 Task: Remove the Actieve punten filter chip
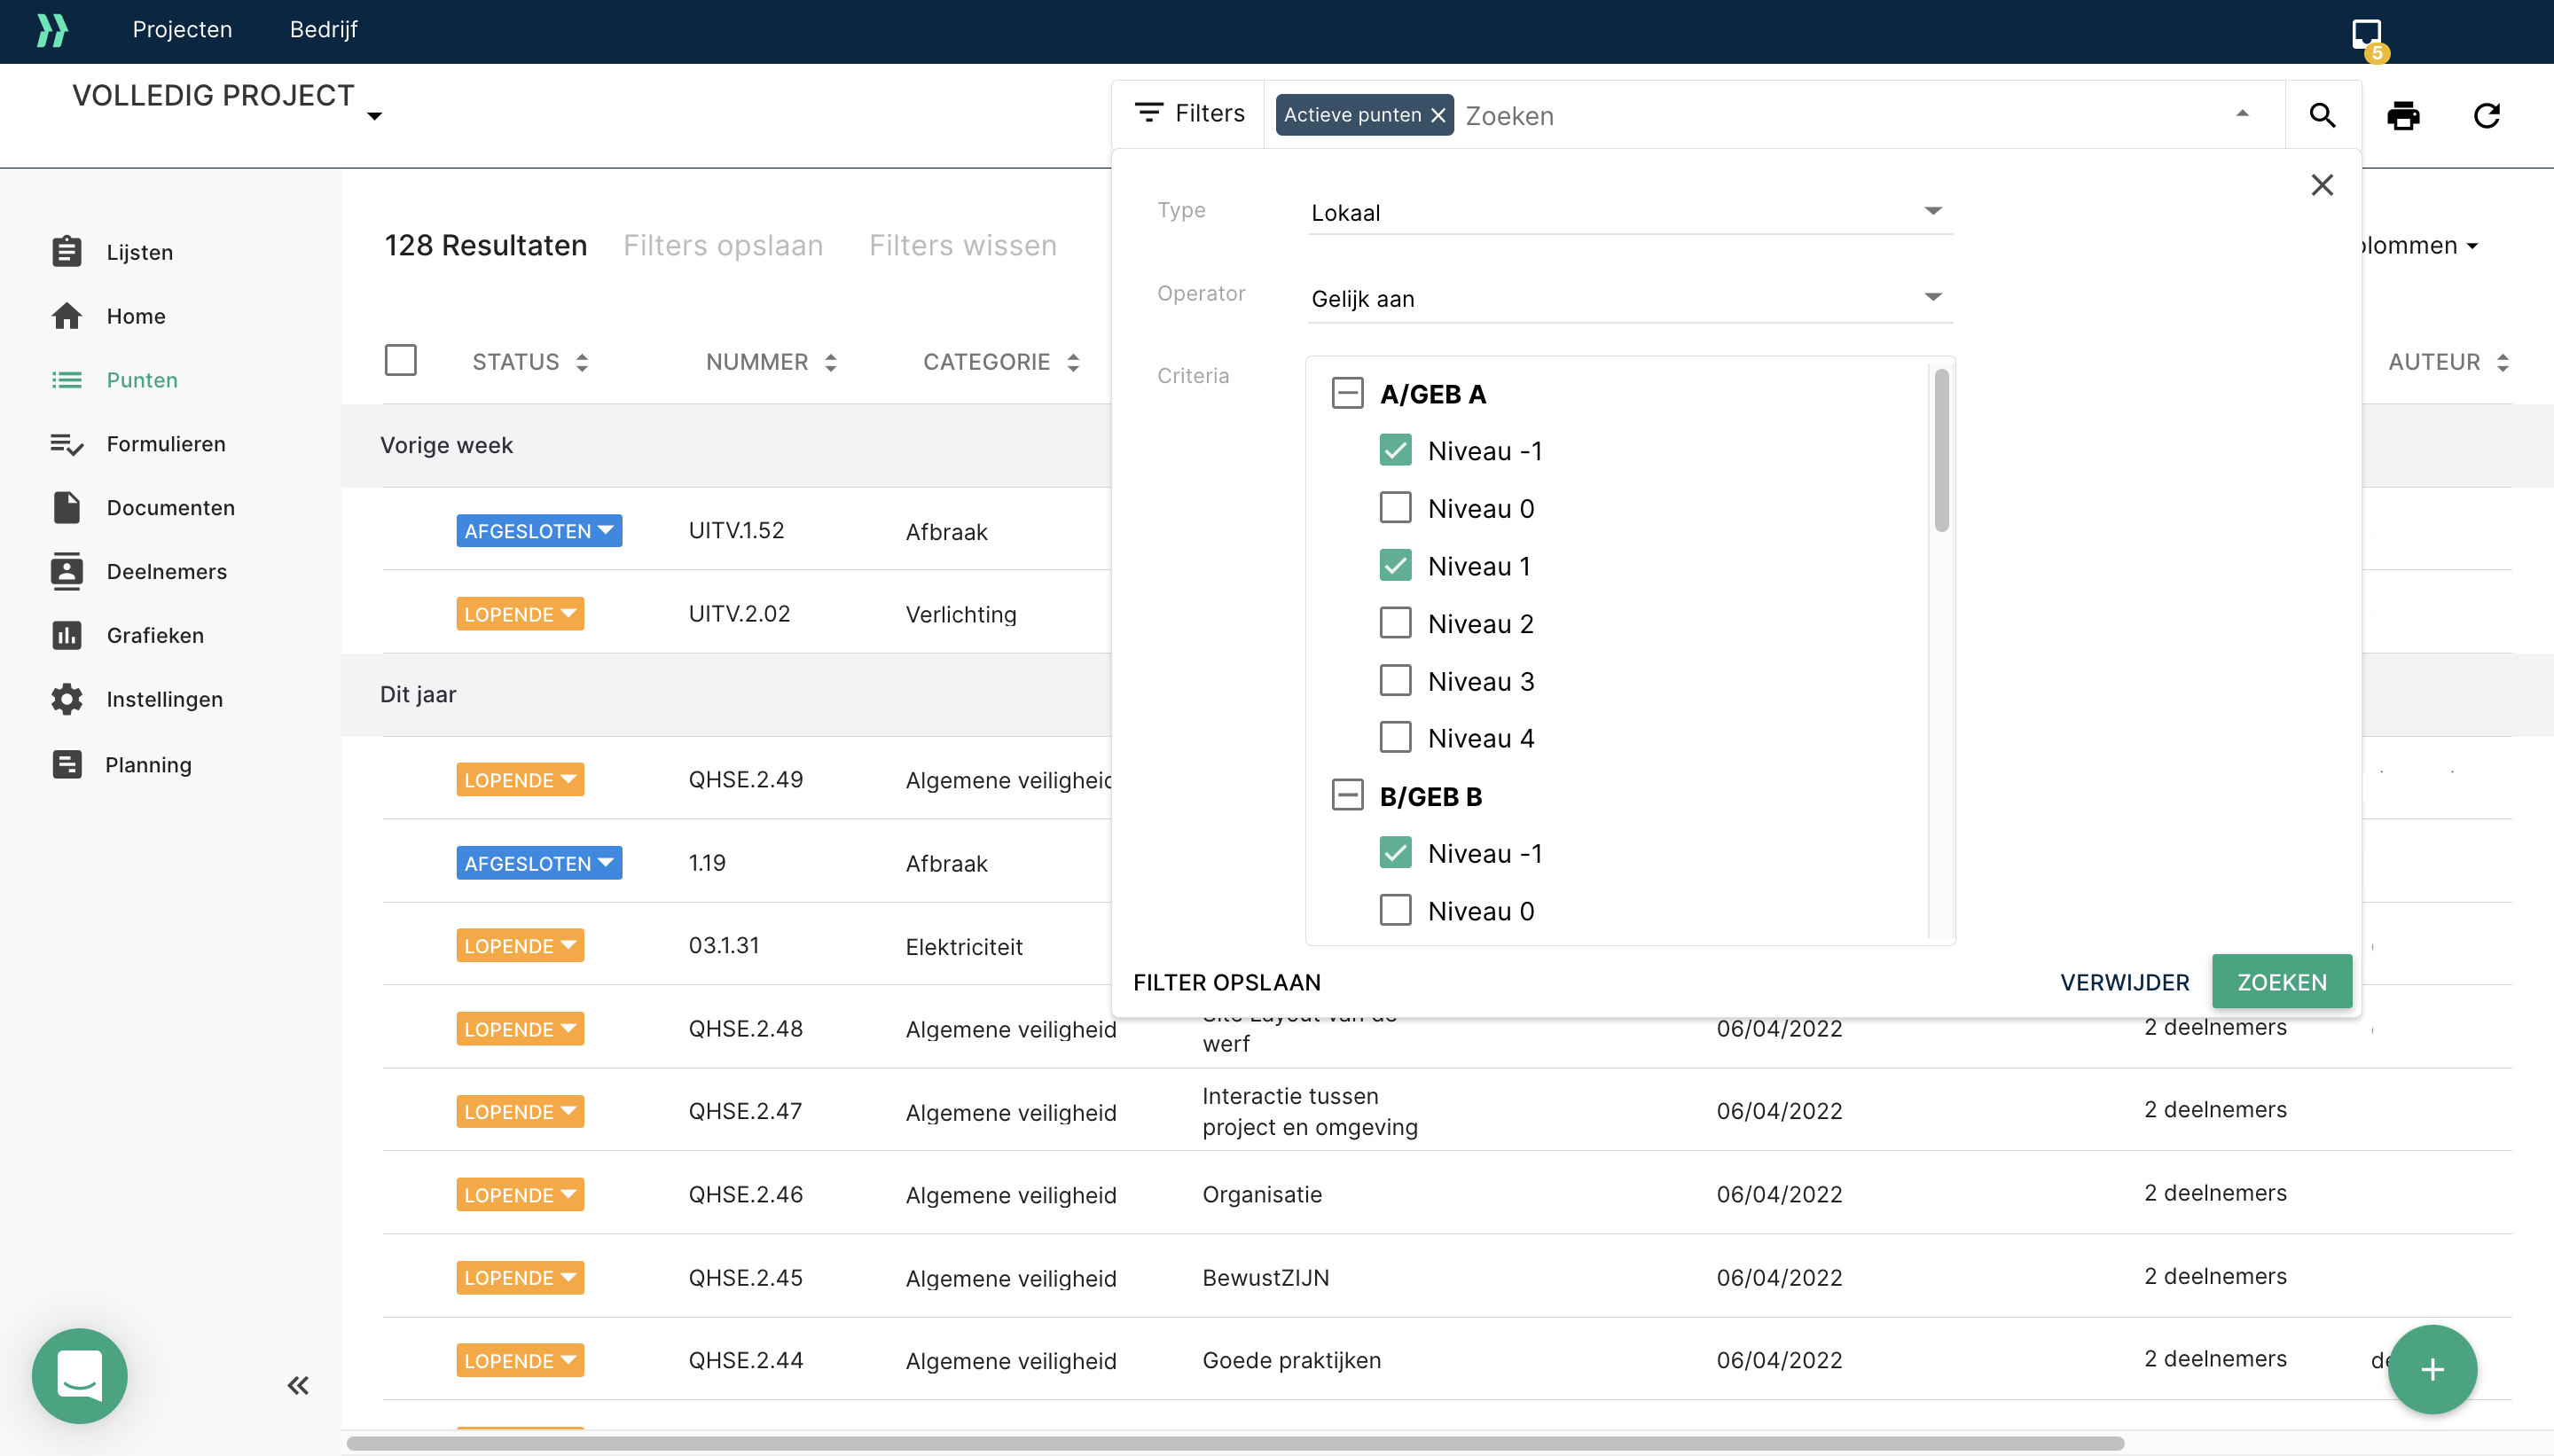point(1438,115)
